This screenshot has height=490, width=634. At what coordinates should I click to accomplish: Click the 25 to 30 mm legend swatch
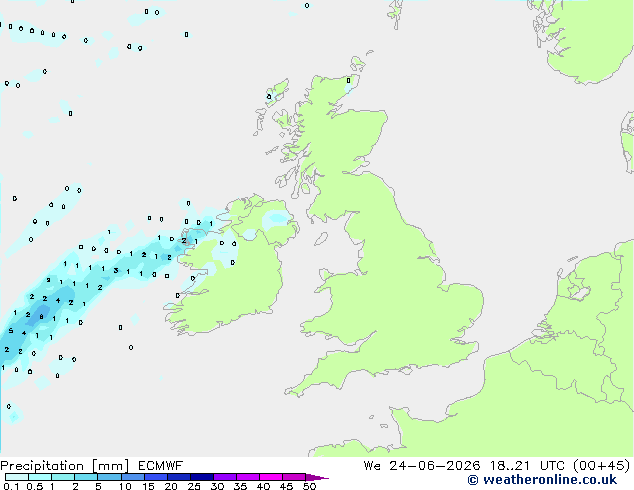click(x=201, y=477)
